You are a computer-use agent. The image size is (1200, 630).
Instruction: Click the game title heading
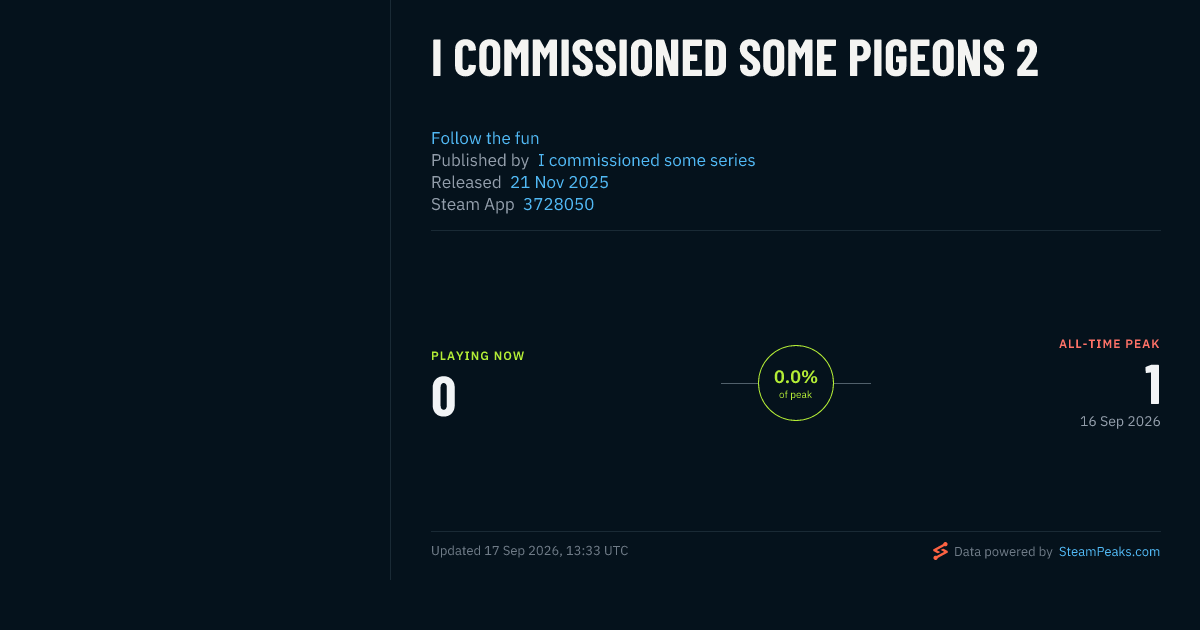[x=734, y=58]
